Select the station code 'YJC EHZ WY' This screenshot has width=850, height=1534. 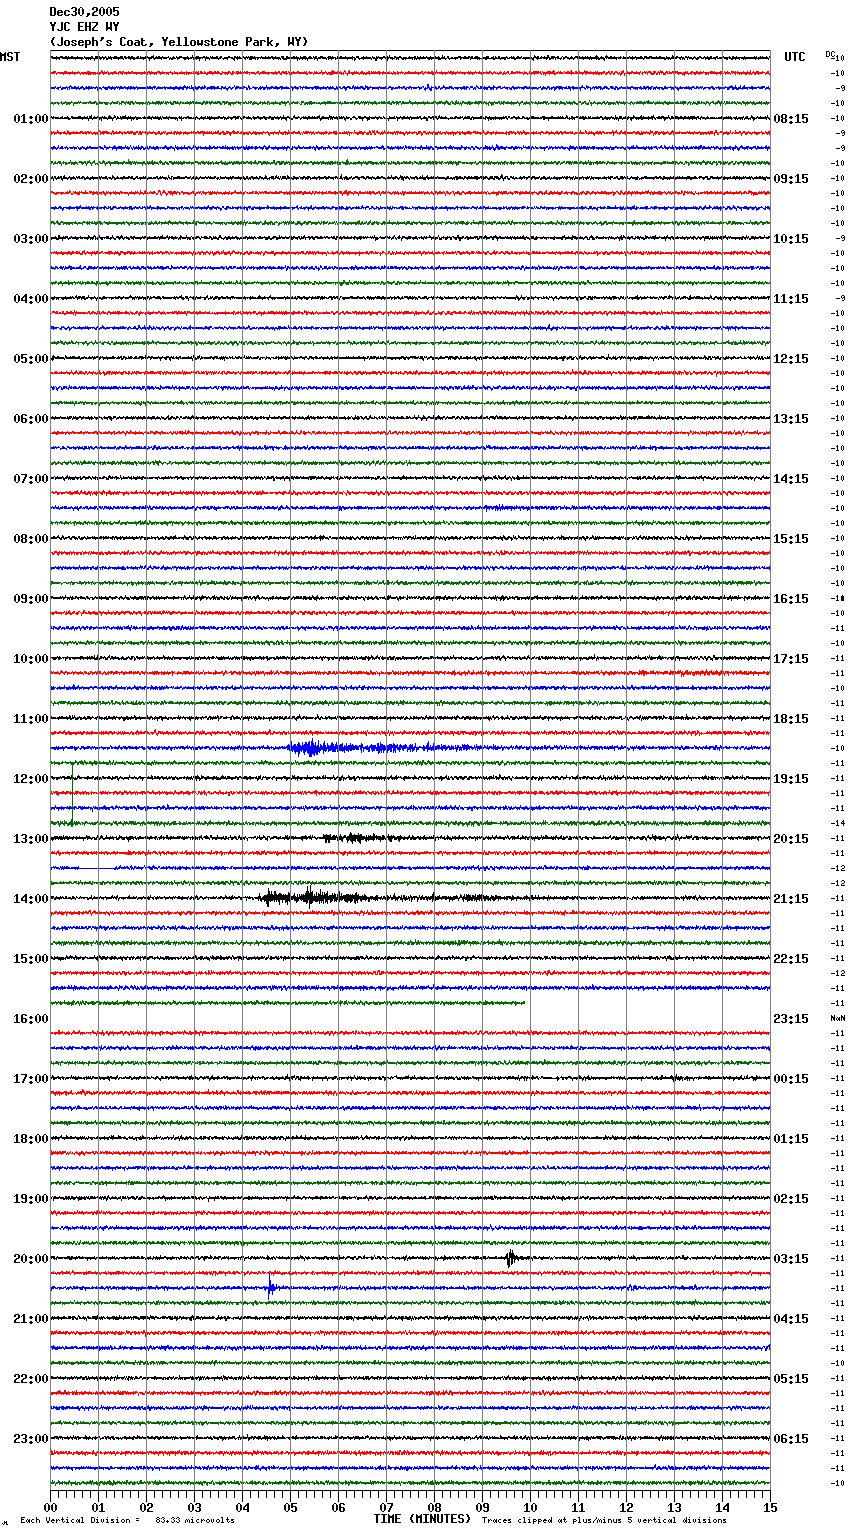point(84,27)
